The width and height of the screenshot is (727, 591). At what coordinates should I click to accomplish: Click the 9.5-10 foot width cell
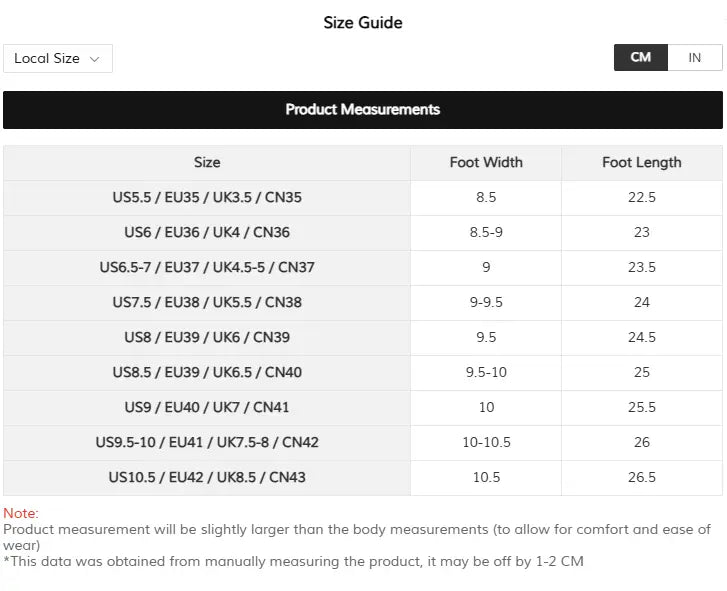pos(486,373)
